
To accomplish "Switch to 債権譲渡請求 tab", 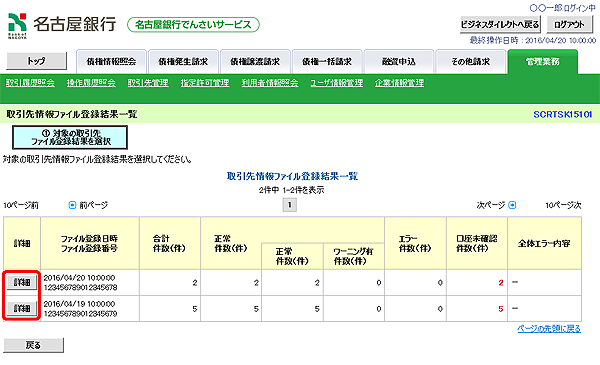I will click(x=255, y=62).
